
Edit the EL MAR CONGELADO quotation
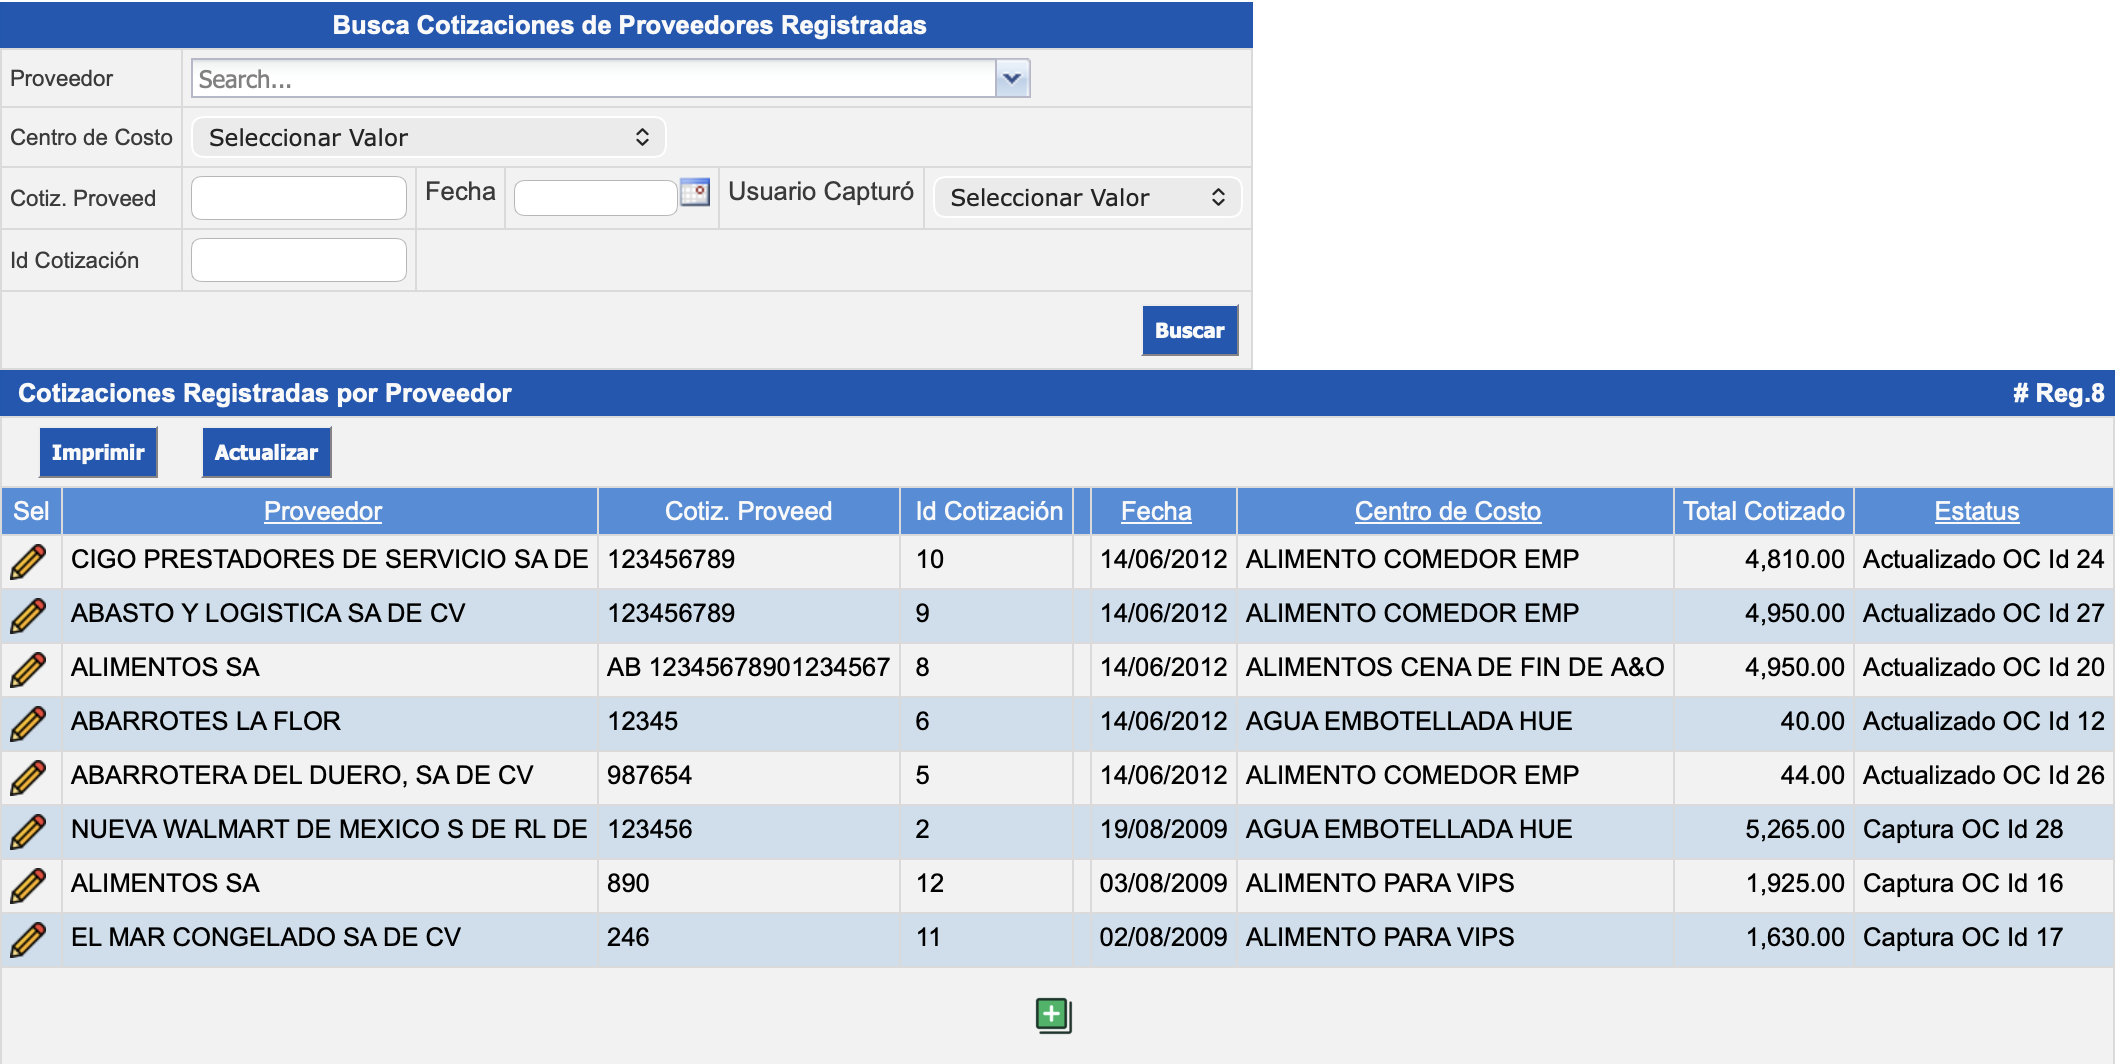click(29, 939)
